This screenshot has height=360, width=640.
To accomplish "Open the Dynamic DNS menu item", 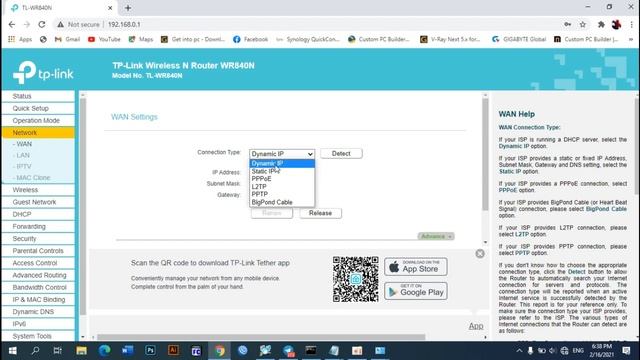I will (x=38, y=312).
